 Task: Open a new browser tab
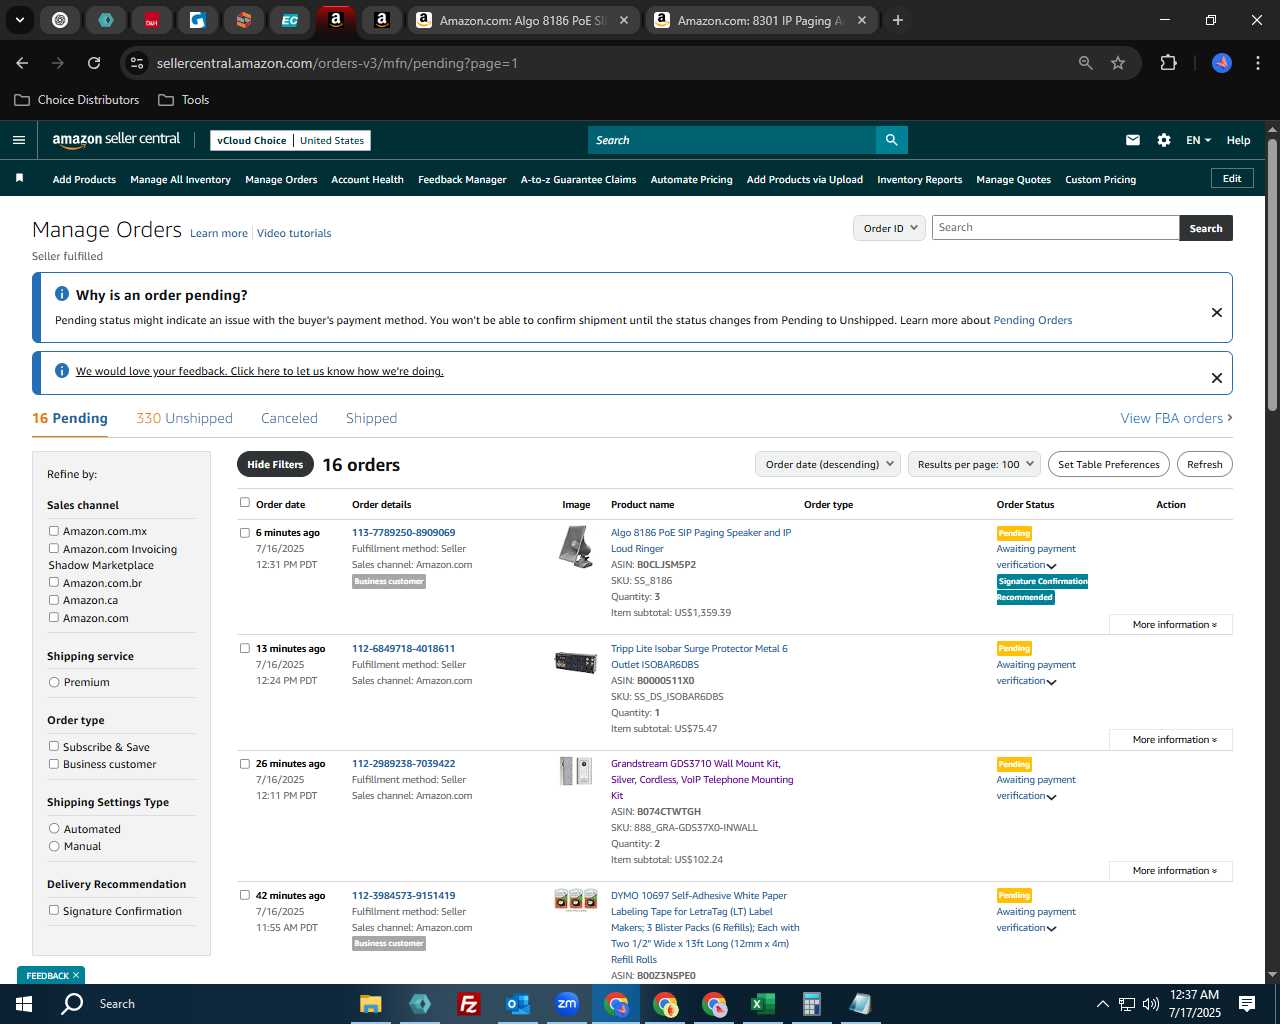[x=898, y=20]
